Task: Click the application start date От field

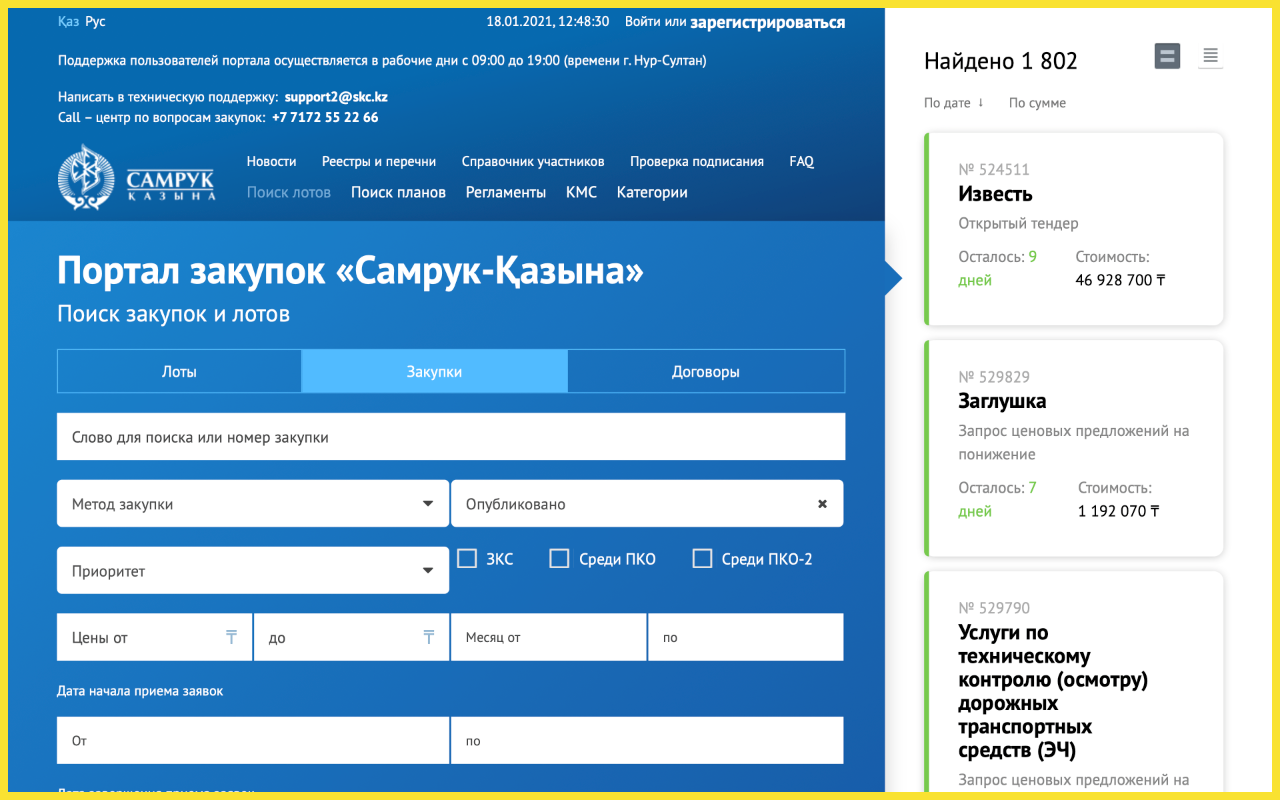Action: [x=253, y=740]
